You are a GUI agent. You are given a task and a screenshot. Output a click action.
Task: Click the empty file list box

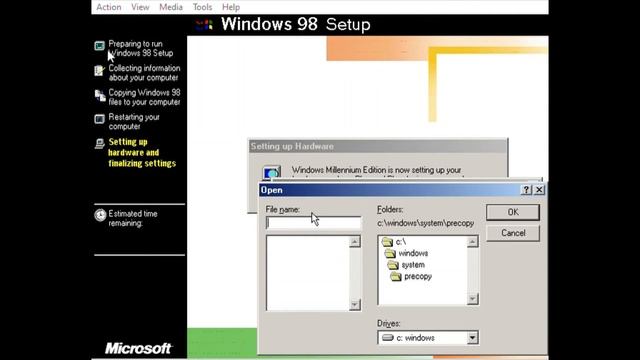[308, 273]
